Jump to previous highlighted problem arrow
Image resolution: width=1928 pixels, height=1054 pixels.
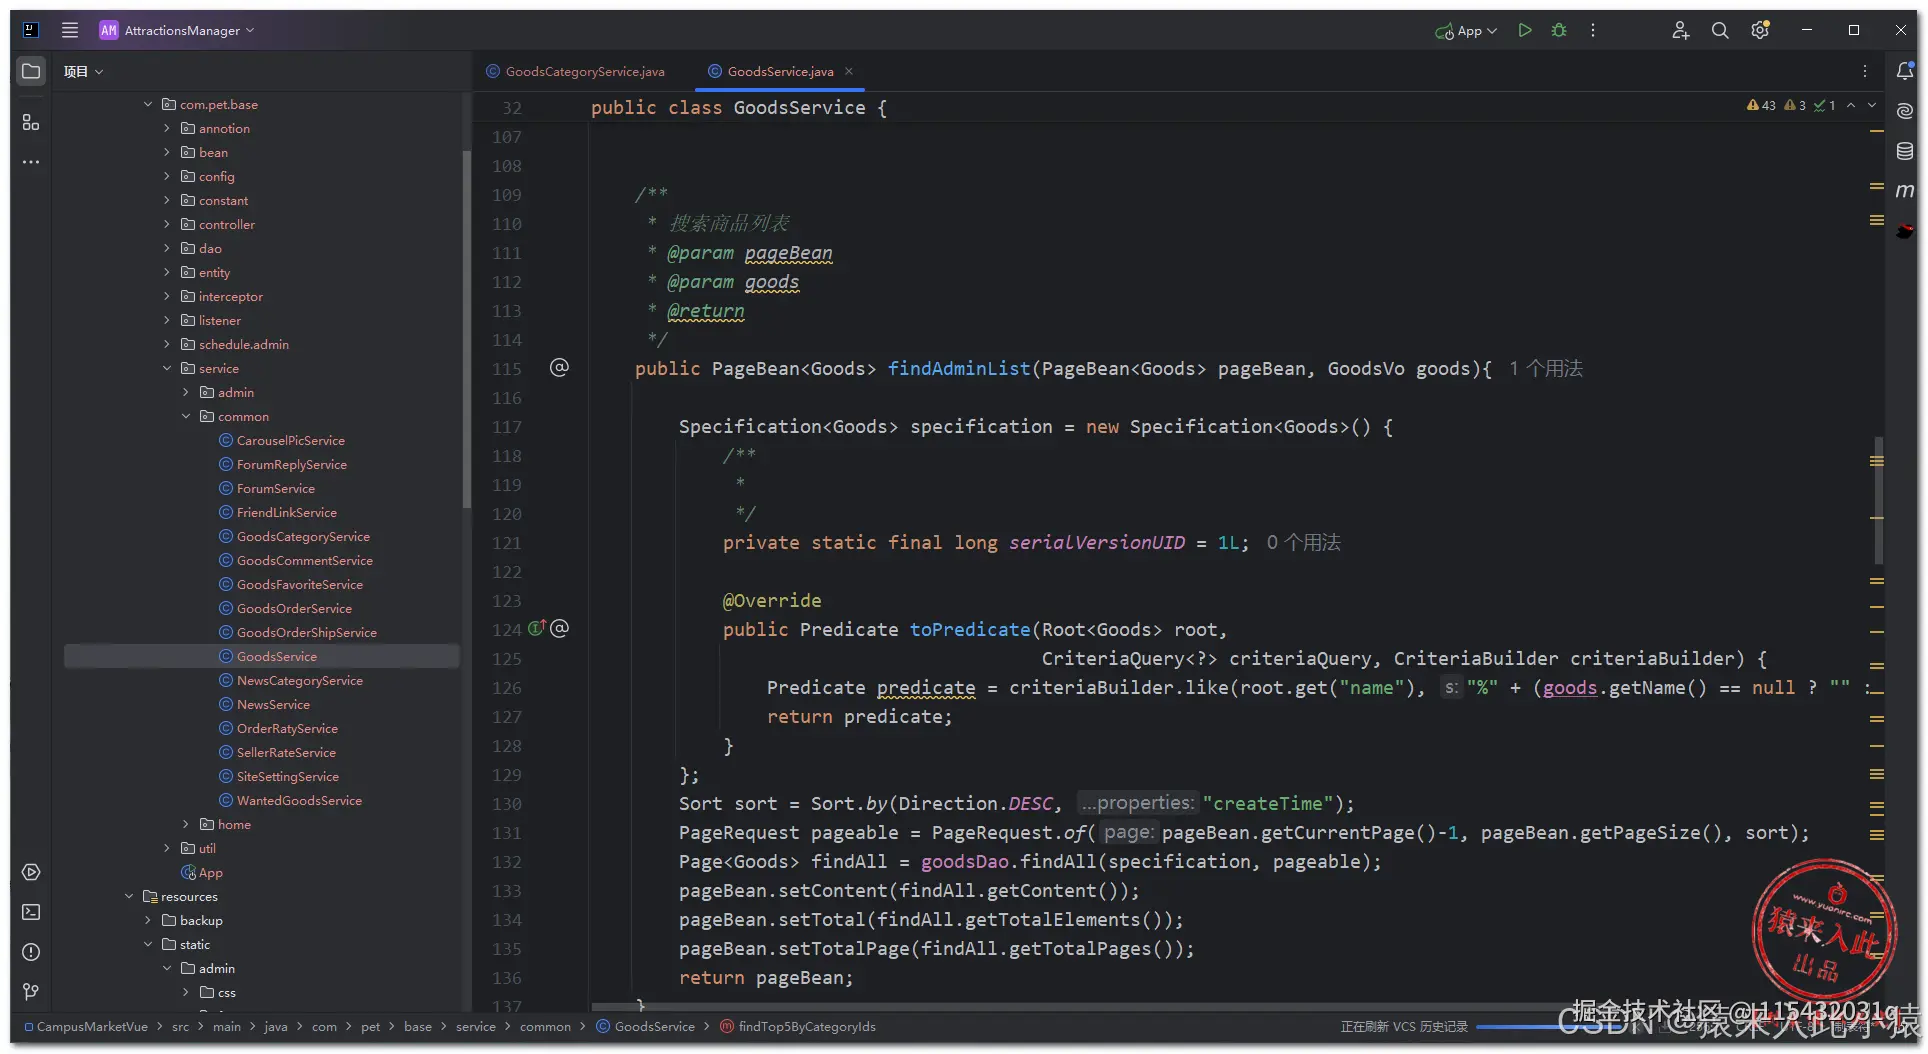[x=1851, y=105]
